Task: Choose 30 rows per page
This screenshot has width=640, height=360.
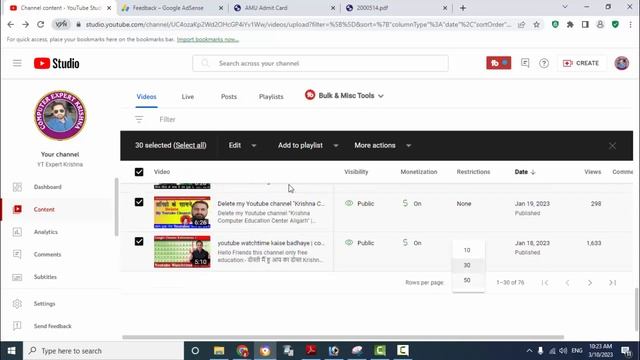Action: coord(468,265)
